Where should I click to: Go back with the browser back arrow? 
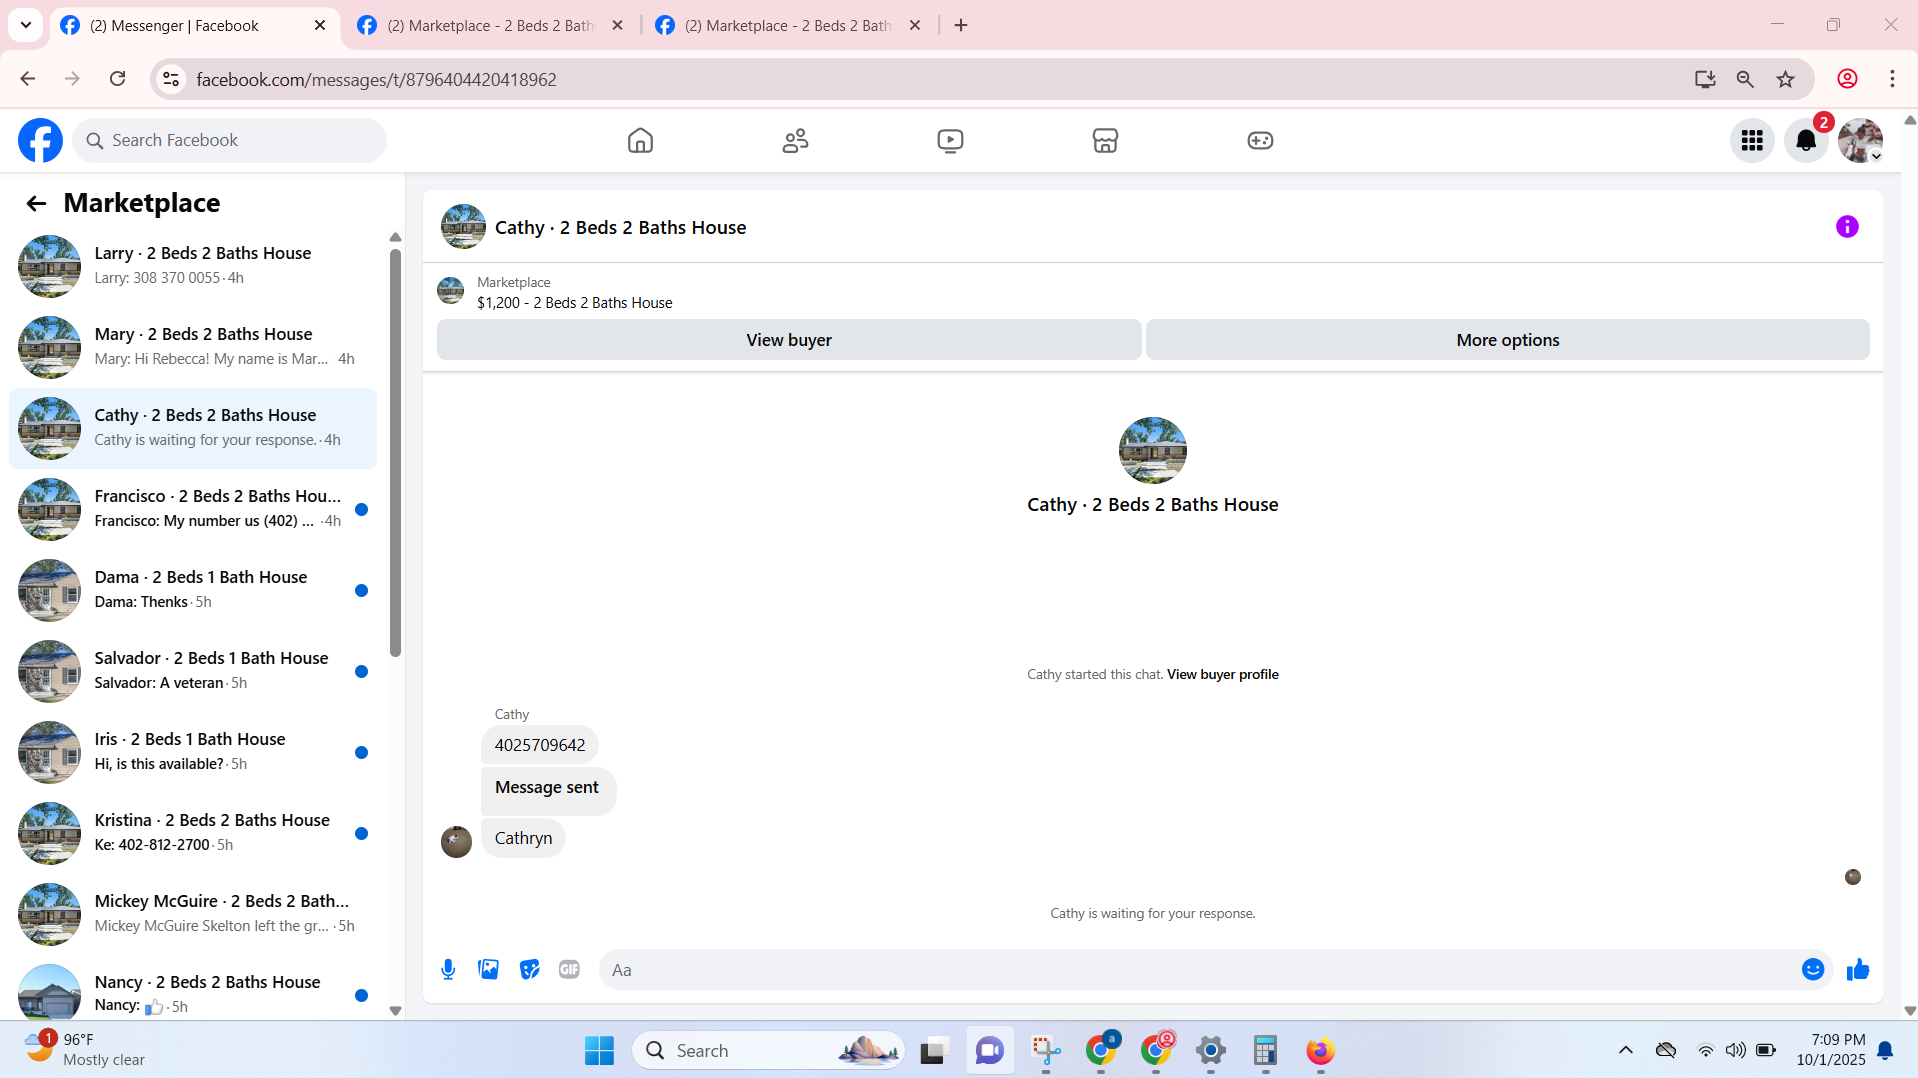28,79
